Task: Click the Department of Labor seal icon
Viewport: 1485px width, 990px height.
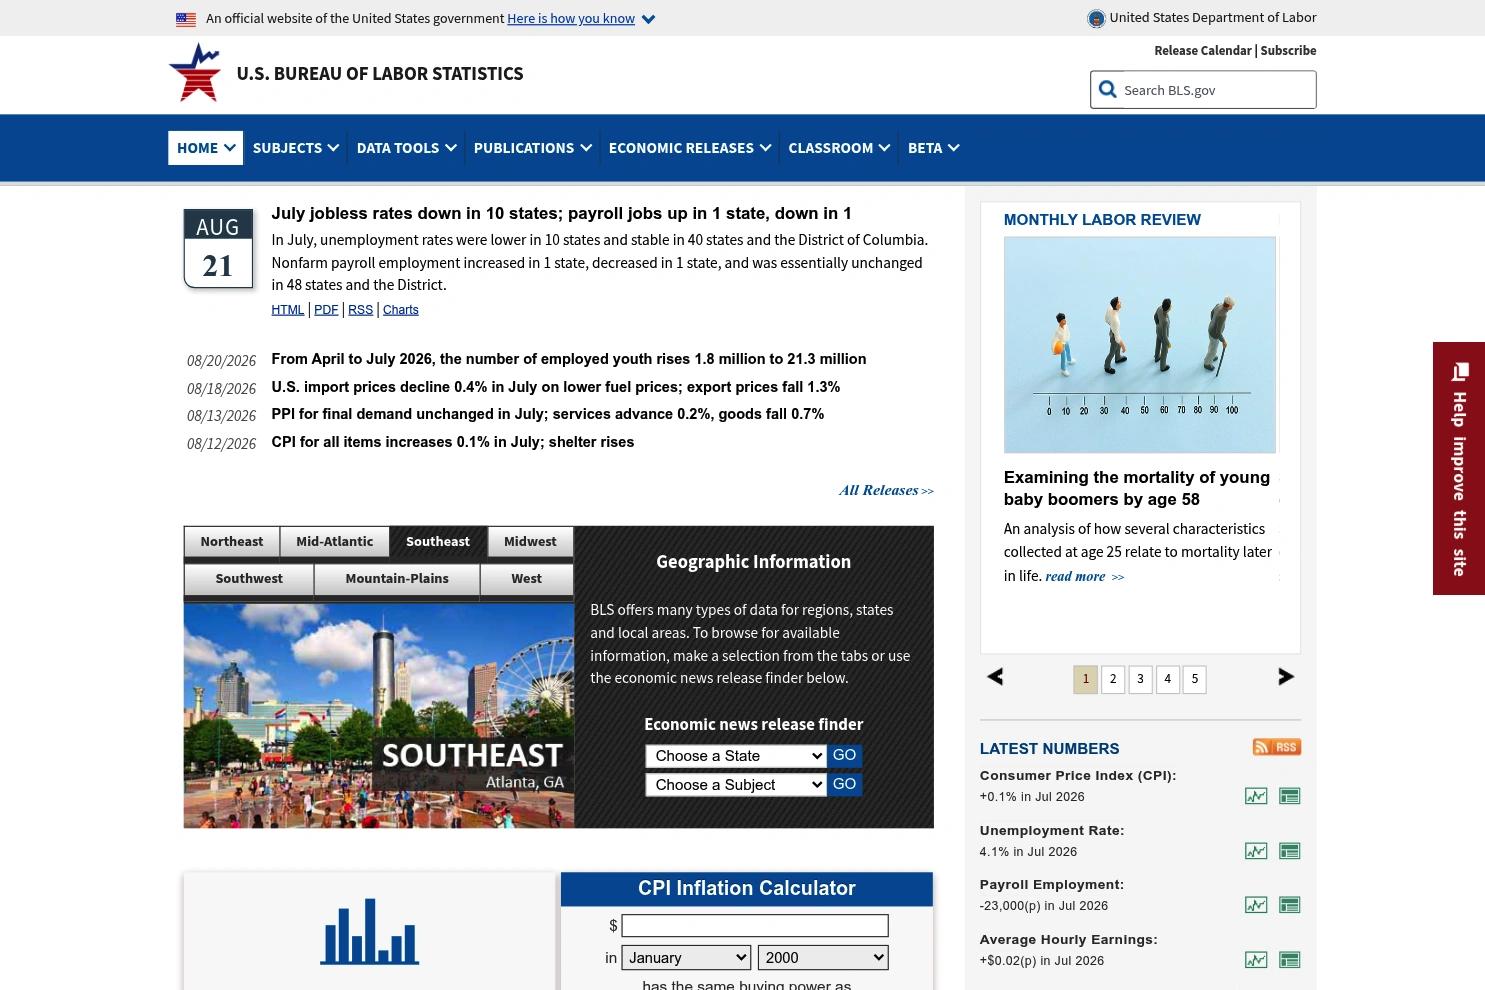Action: [1096, 18]
